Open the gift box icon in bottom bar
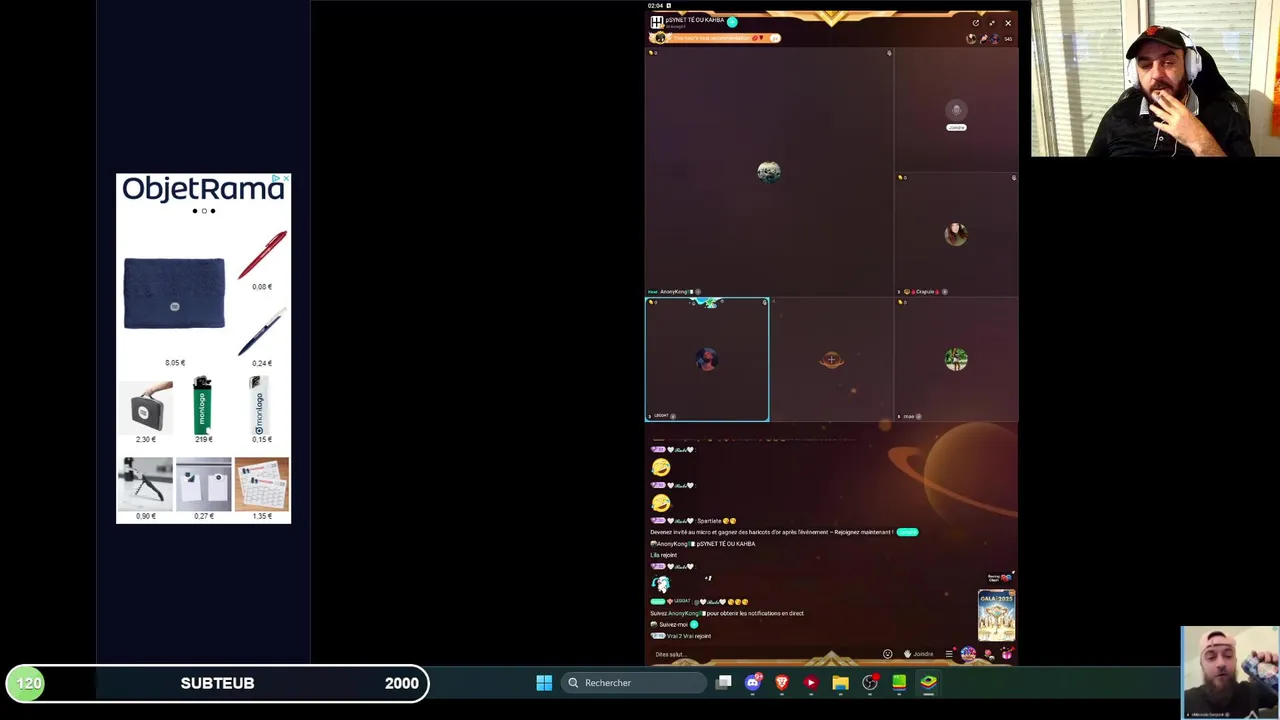This screenshot has width=1280, height=720. click(x=1006, y=654)
